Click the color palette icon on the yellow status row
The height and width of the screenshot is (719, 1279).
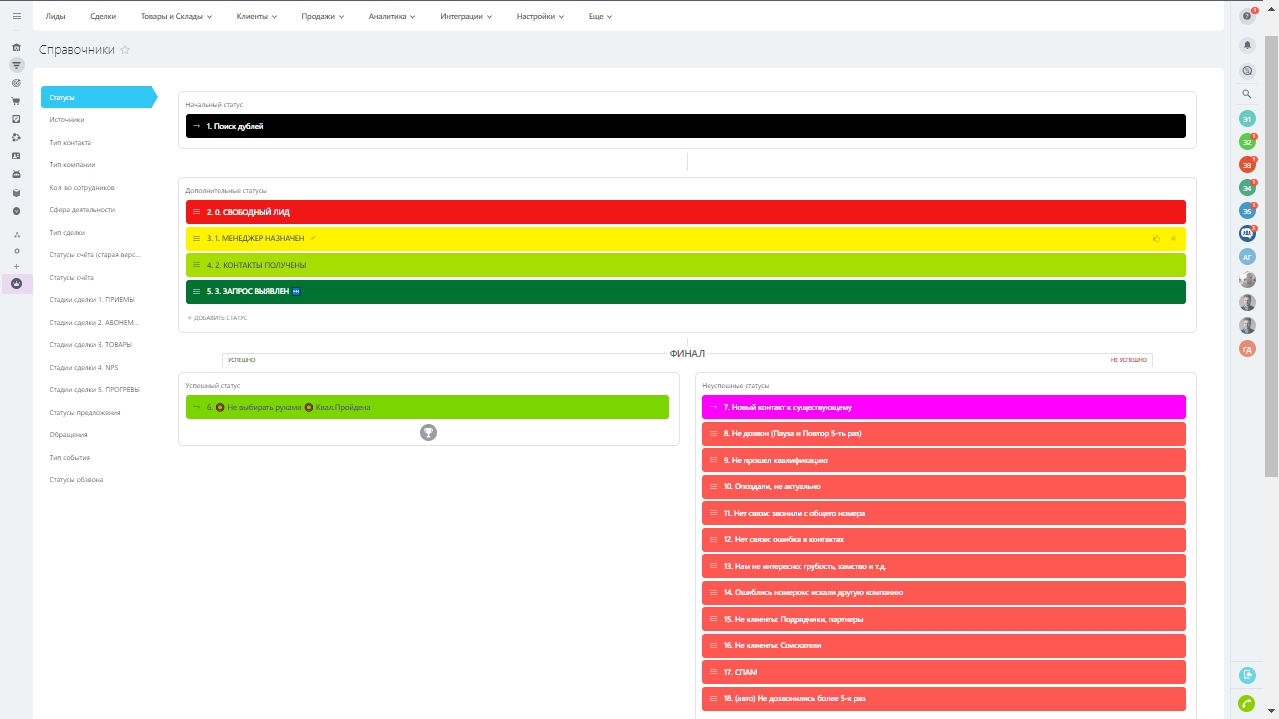click(x=1156, y=239)
